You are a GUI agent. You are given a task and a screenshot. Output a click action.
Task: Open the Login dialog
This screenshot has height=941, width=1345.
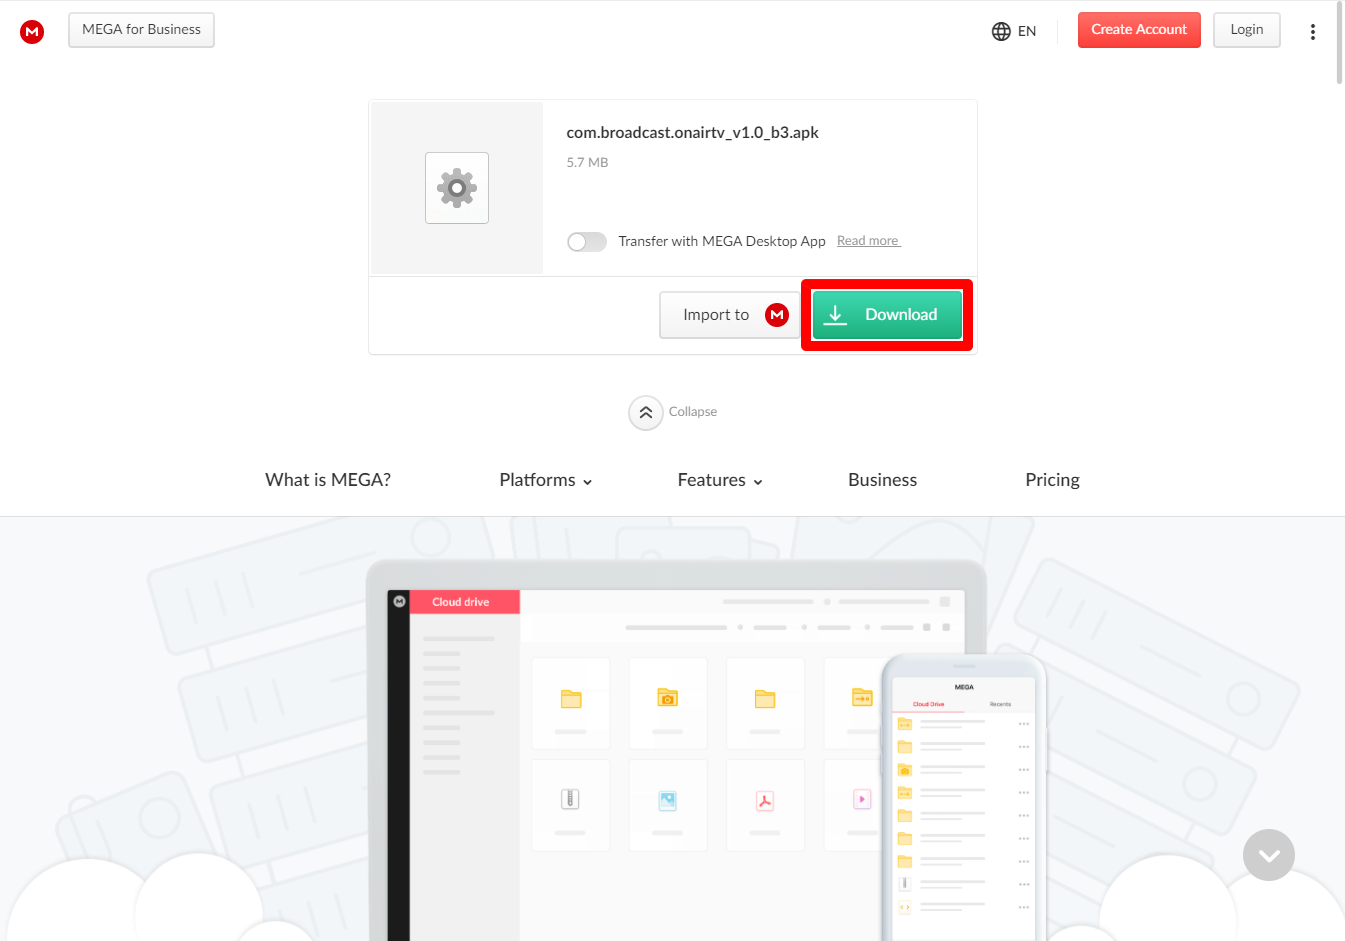[1247, 30]
